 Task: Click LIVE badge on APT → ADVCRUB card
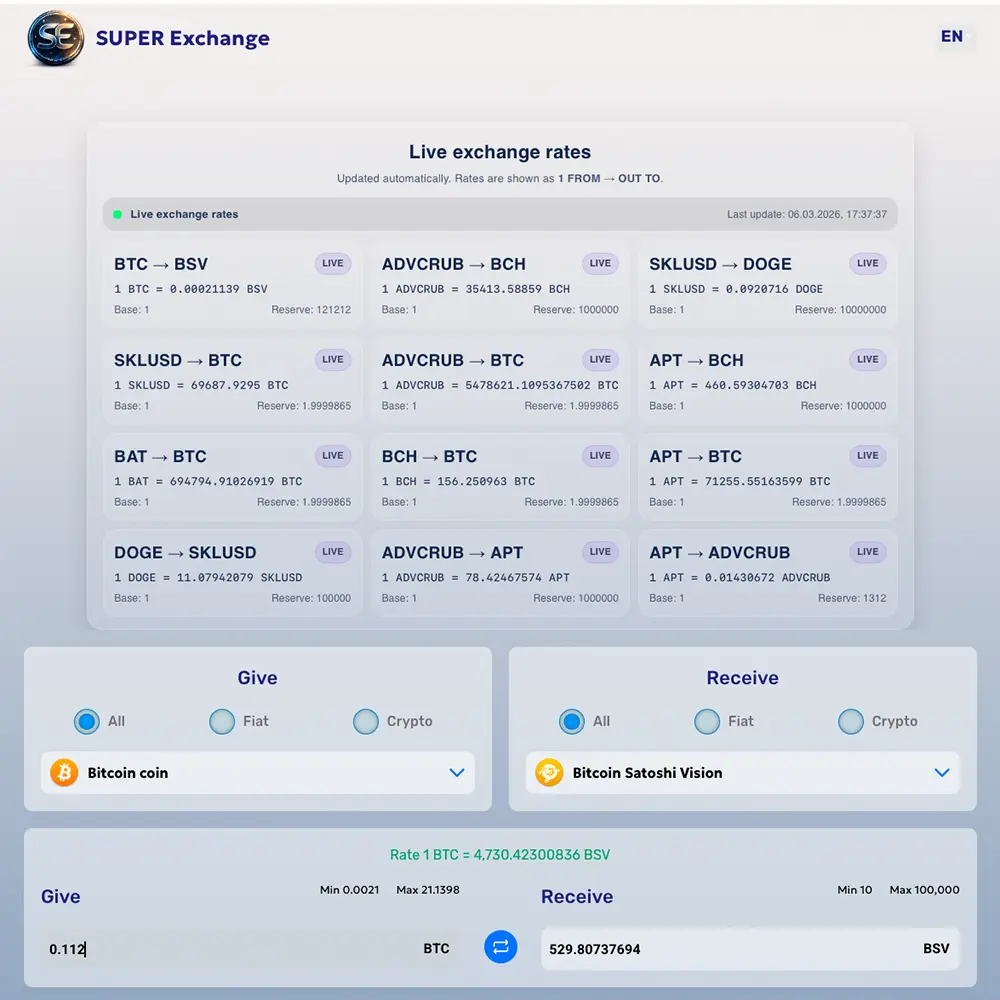[x=867, y=552]
